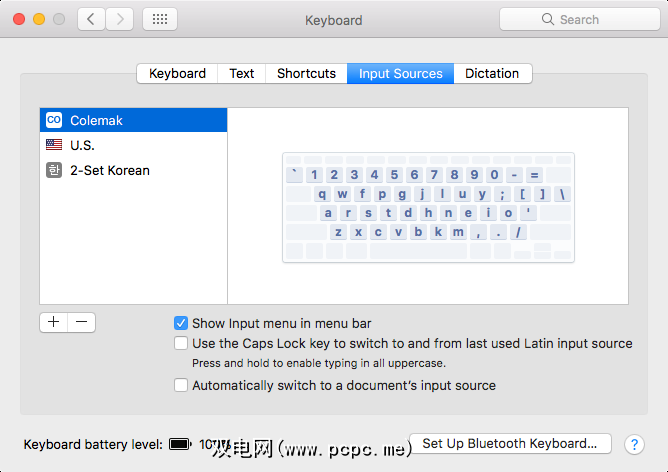Open the Text tab
668x472 pixels.
click(x=242, y=73)
